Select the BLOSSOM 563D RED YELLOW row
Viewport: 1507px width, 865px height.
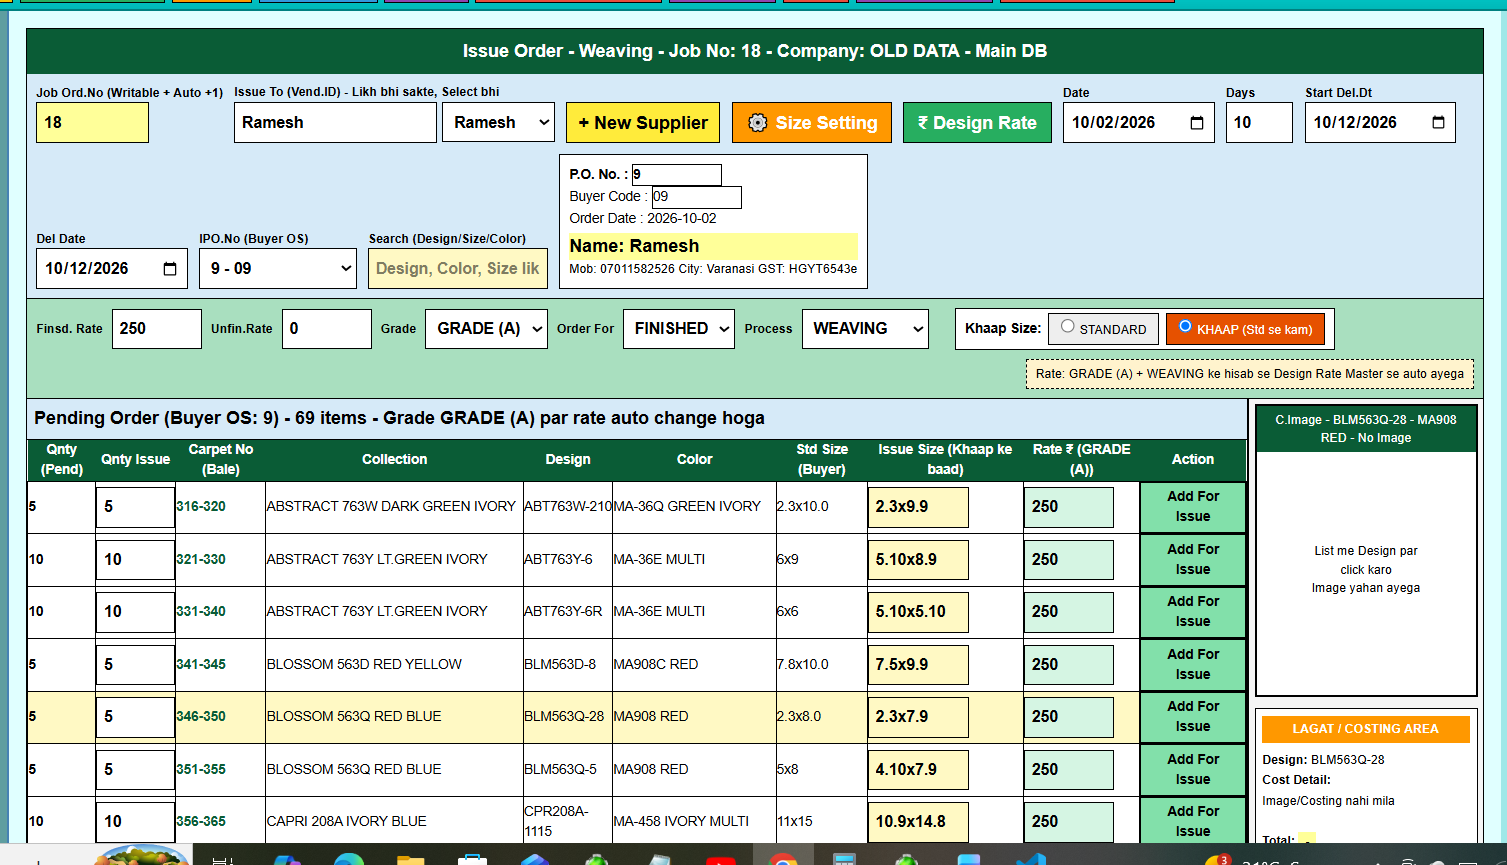pyautogui.click(x=637, y=665)
